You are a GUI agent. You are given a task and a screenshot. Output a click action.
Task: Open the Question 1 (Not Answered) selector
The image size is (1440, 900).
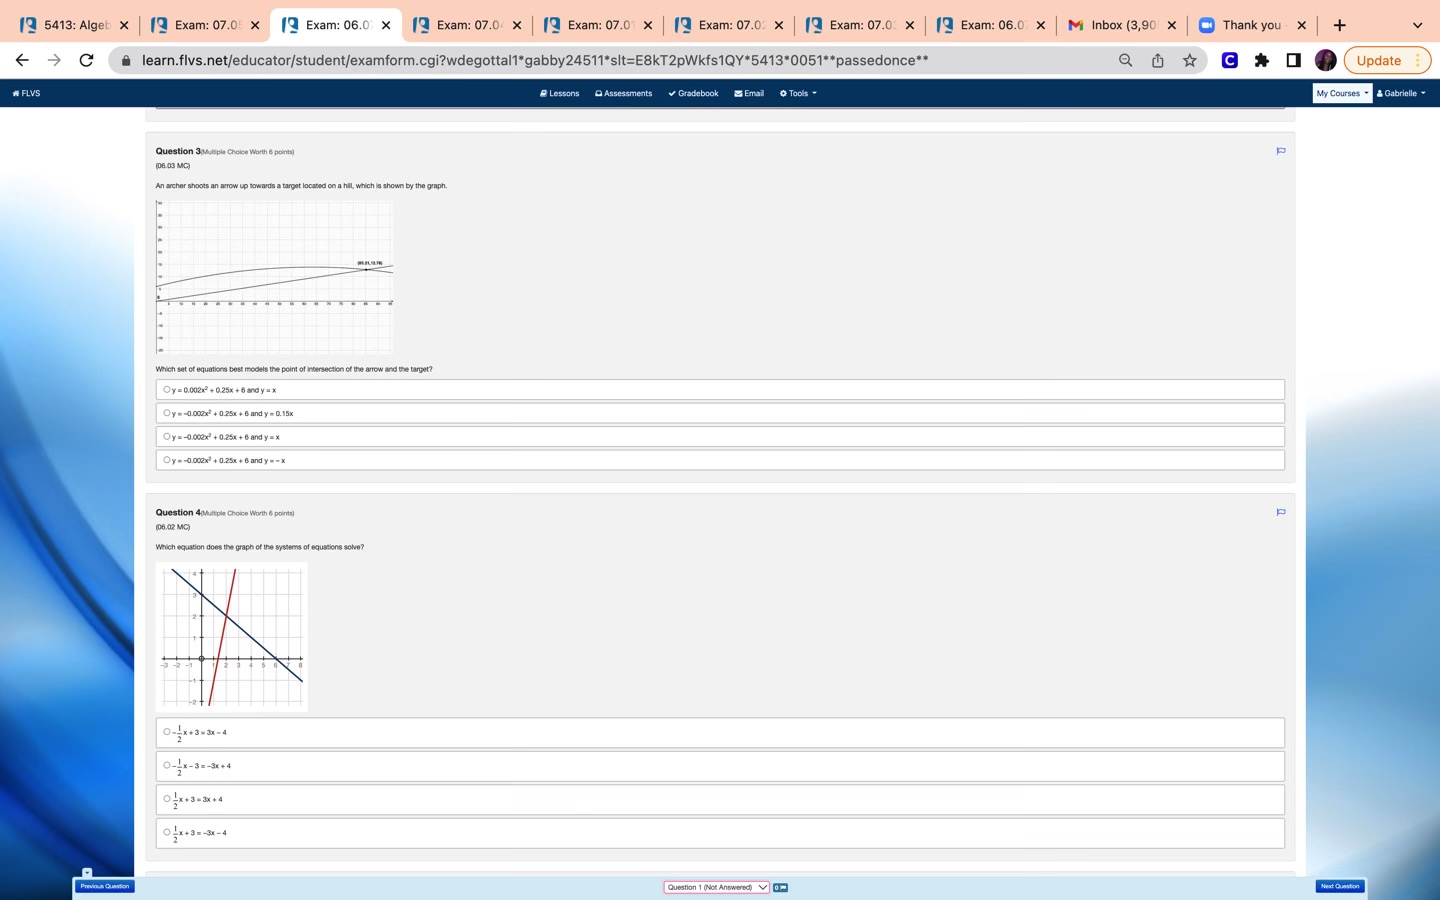[x=717, y=887]
